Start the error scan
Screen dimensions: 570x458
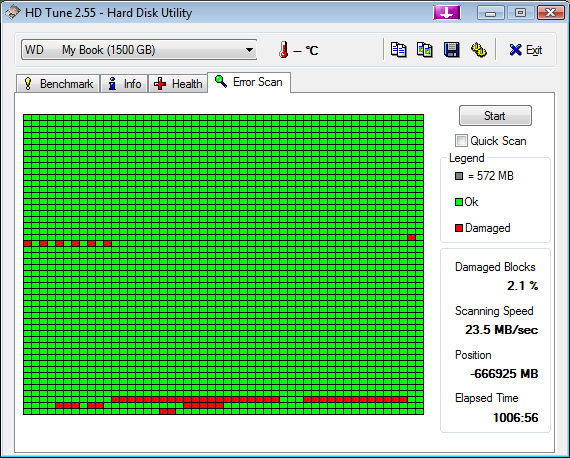click(x=495, y=116)
